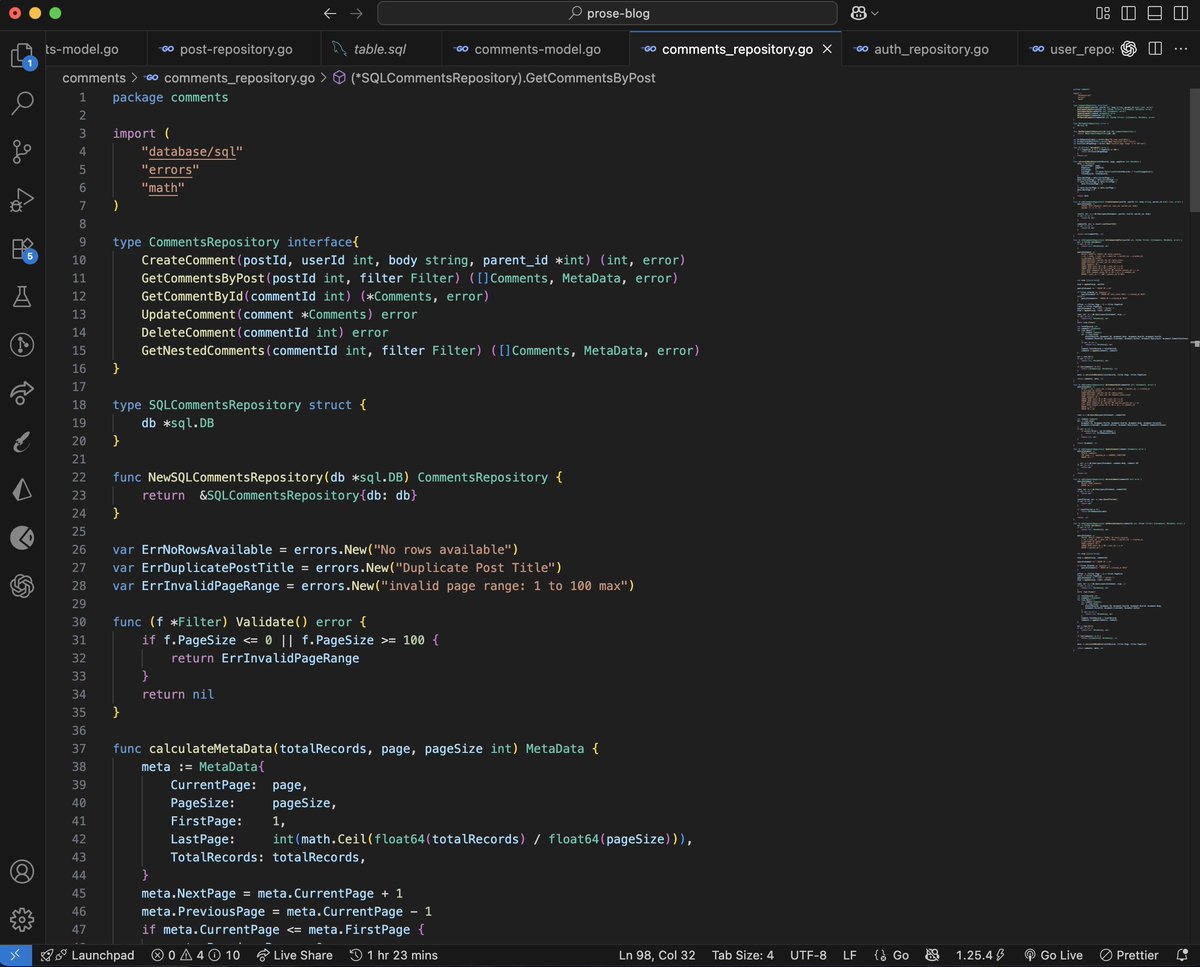This screenshot has width=1200, height=967.
Task: Switch to the table.sql tab
Action: (x=380, y=49)
